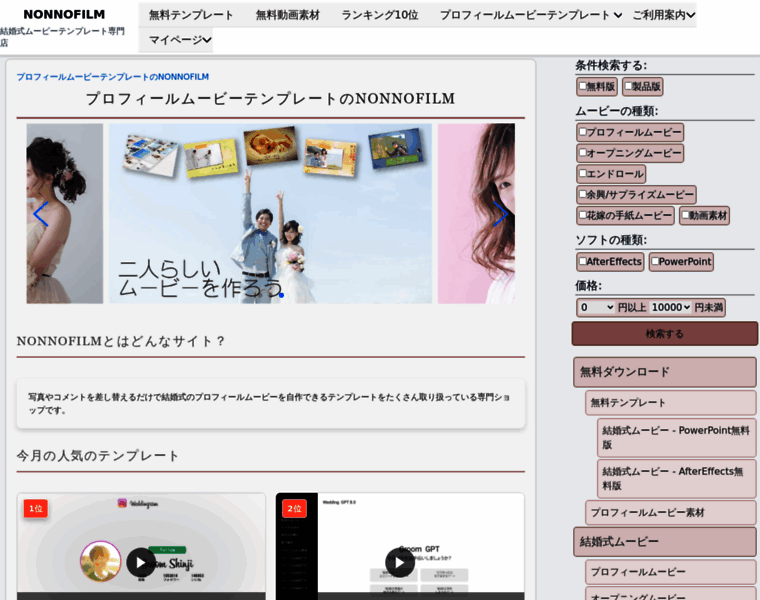The image size is (760, 600).
Task: Check the プロフィールムービー filter
Action: 583,132
